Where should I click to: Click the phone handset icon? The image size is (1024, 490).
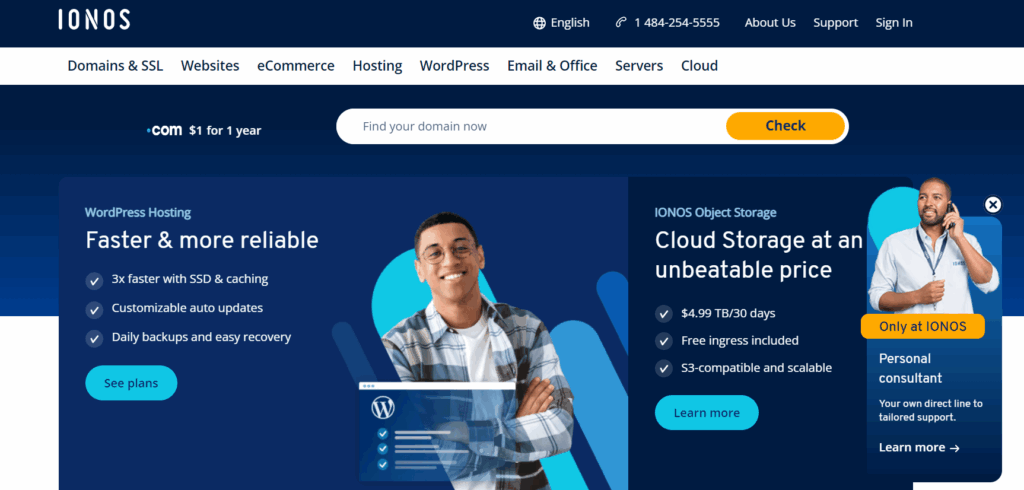pyautogui.click(x=621, y=23)
